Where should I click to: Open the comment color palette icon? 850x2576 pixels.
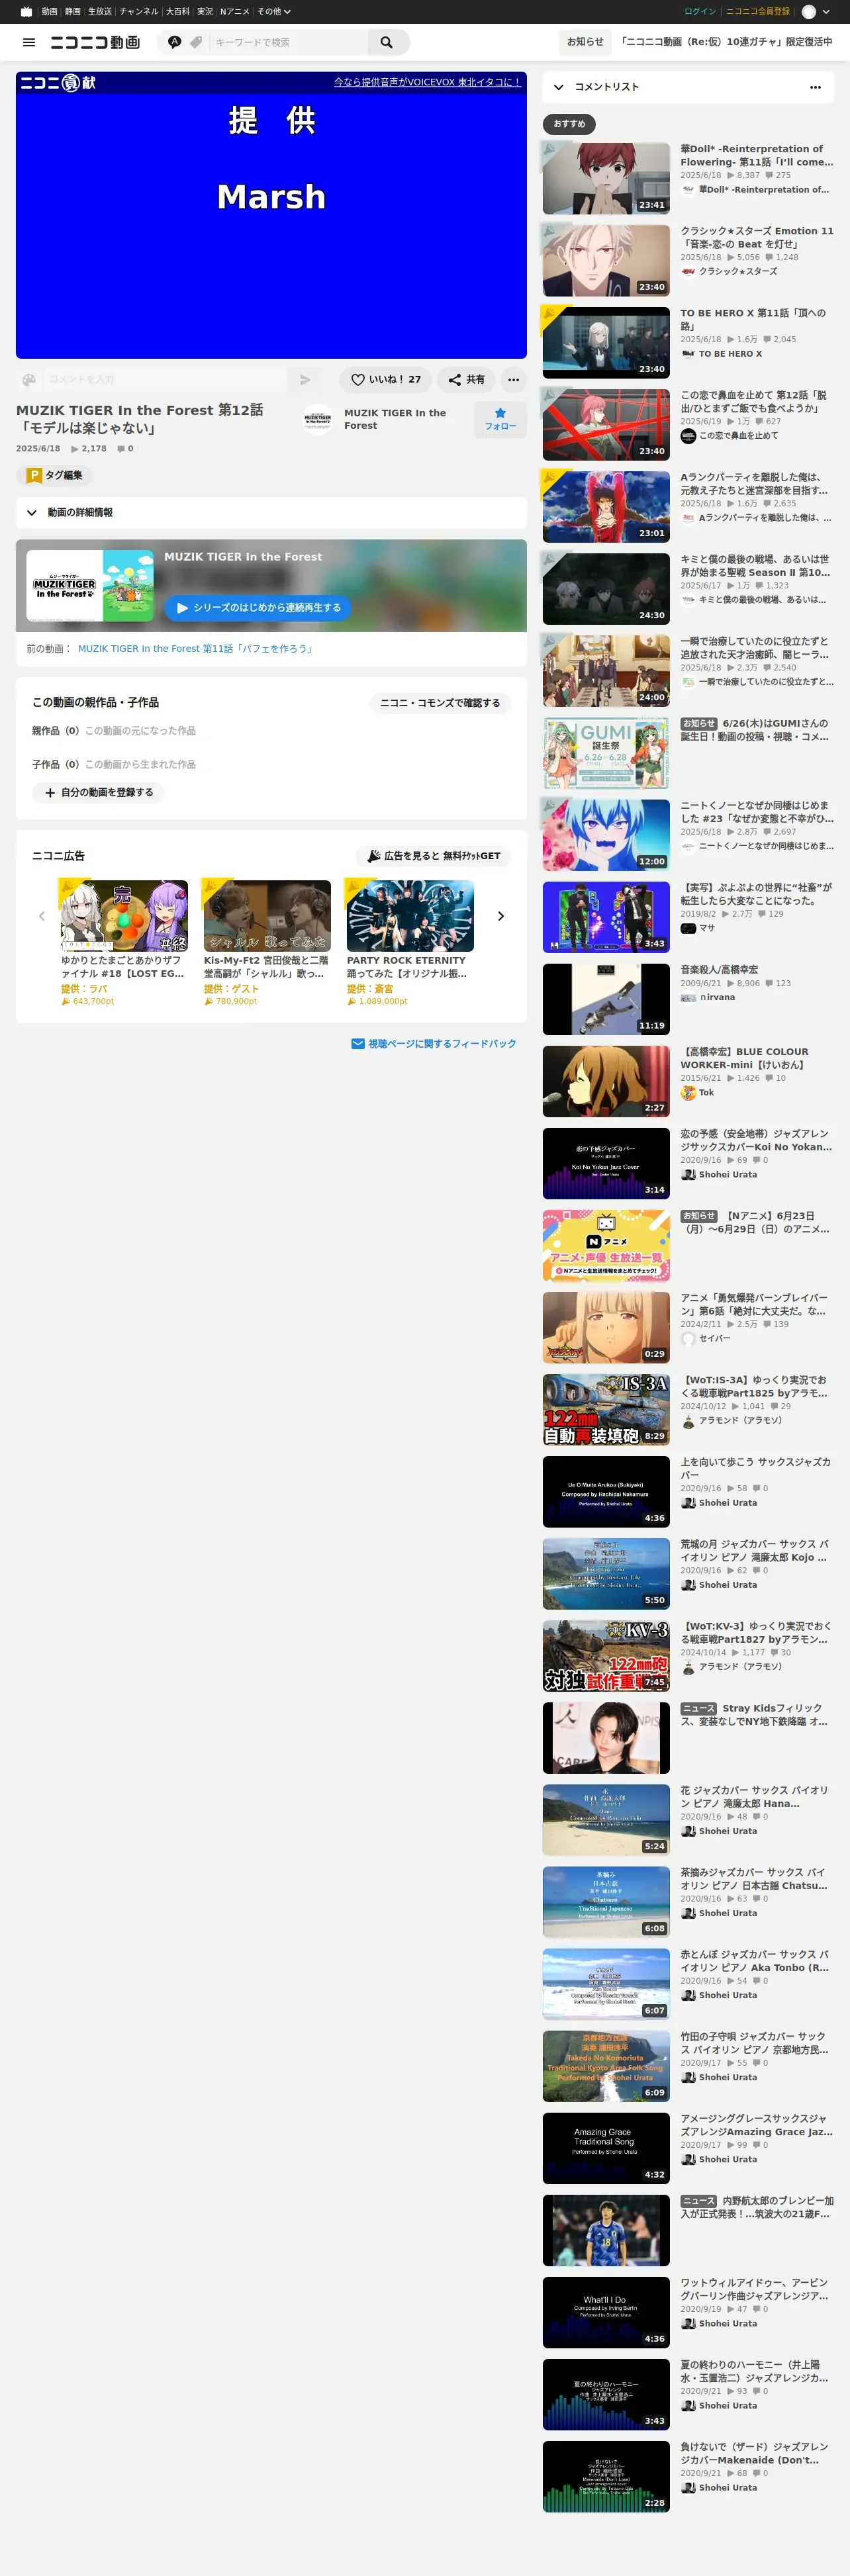coord(29,380)
